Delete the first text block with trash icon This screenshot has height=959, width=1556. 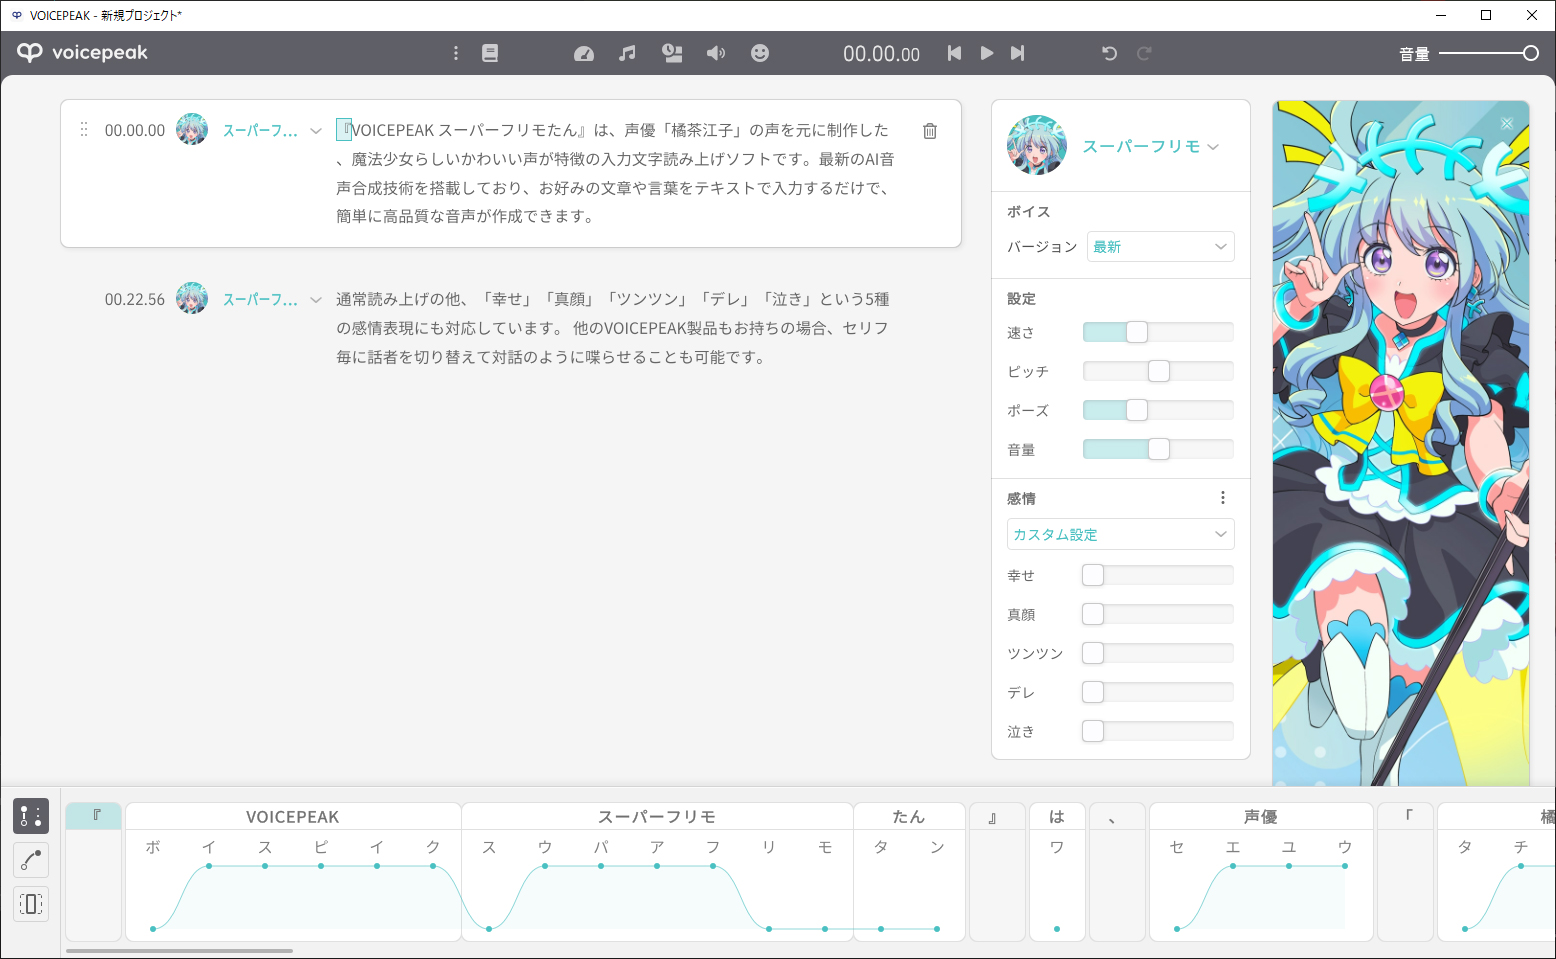930,131
